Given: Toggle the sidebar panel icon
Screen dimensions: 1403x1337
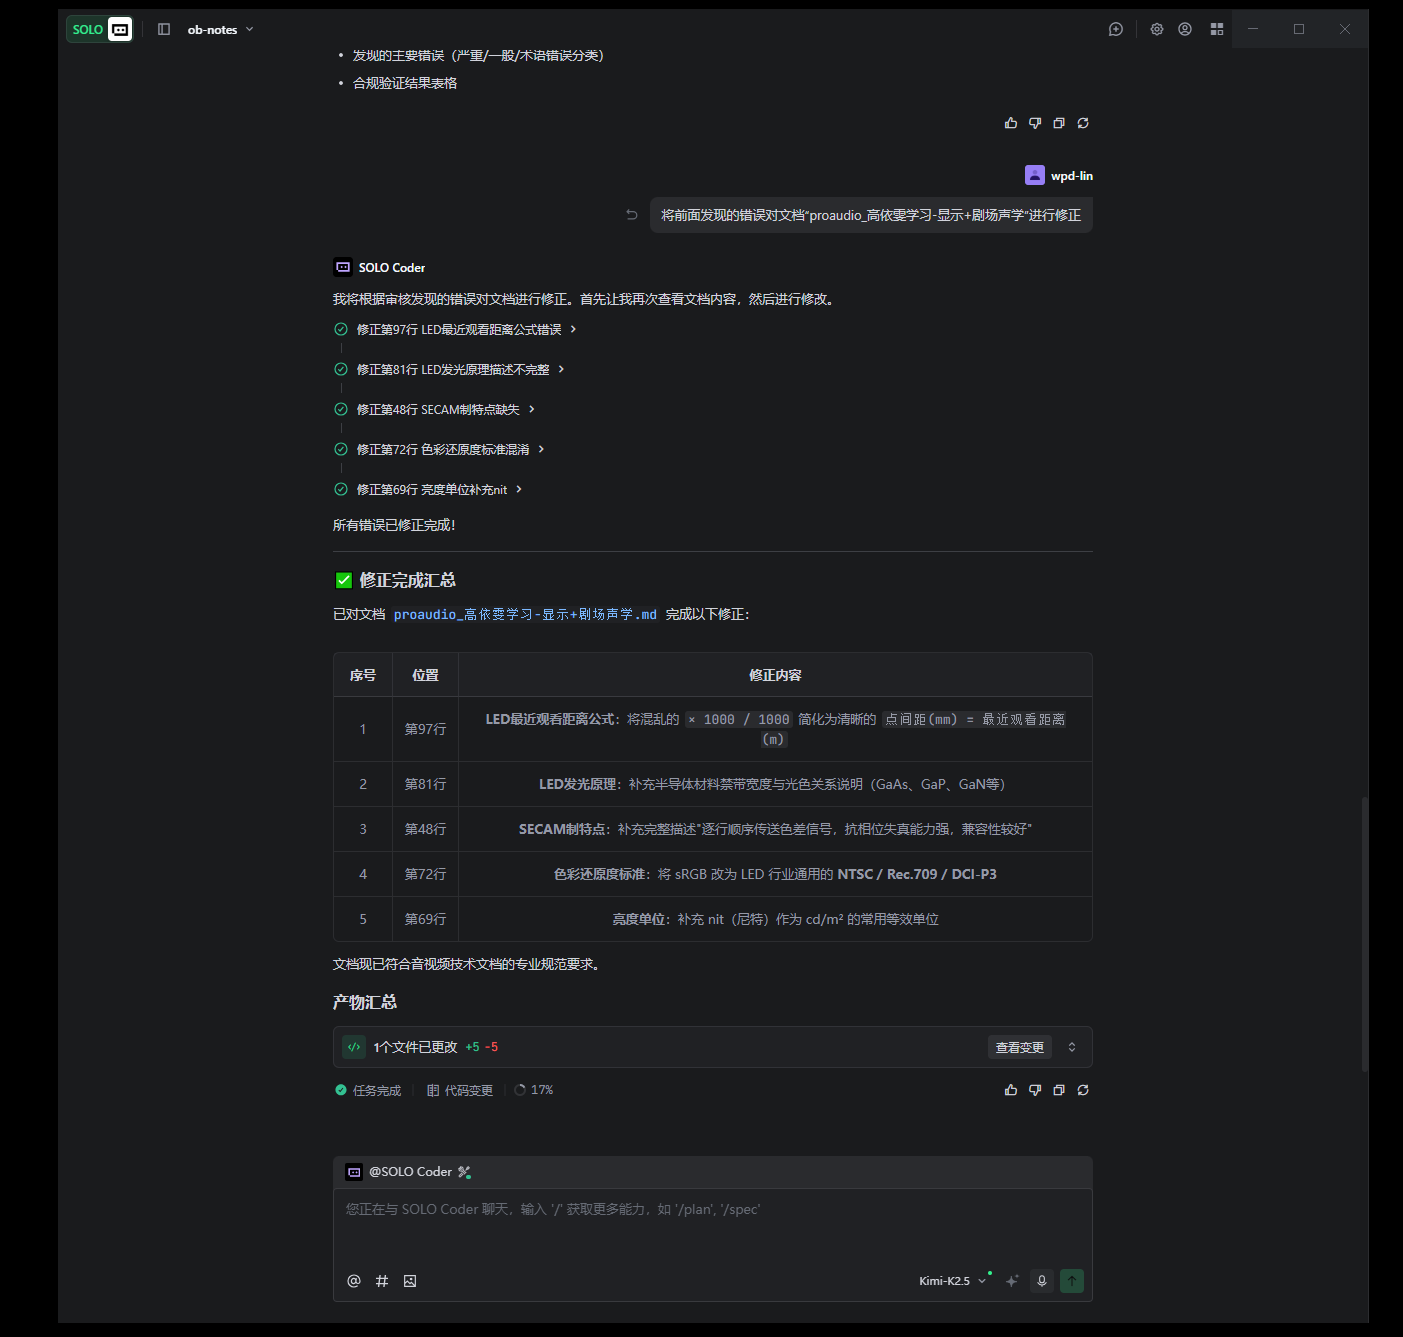Looking at the screenshot, I should pos(164,29).
